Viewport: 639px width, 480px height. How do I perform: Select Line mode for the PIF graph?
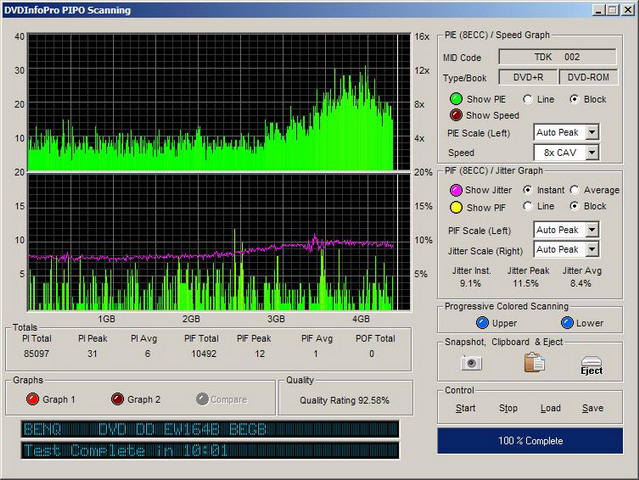tap(528, 206)
